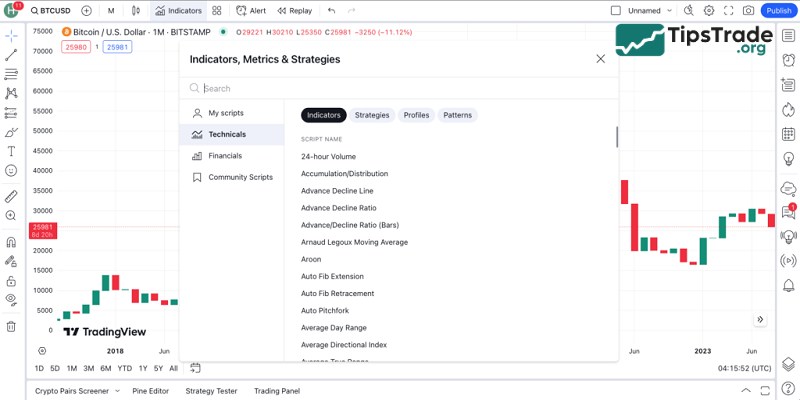Choose Average Directional Index from the list

click(x=343, y=345)
